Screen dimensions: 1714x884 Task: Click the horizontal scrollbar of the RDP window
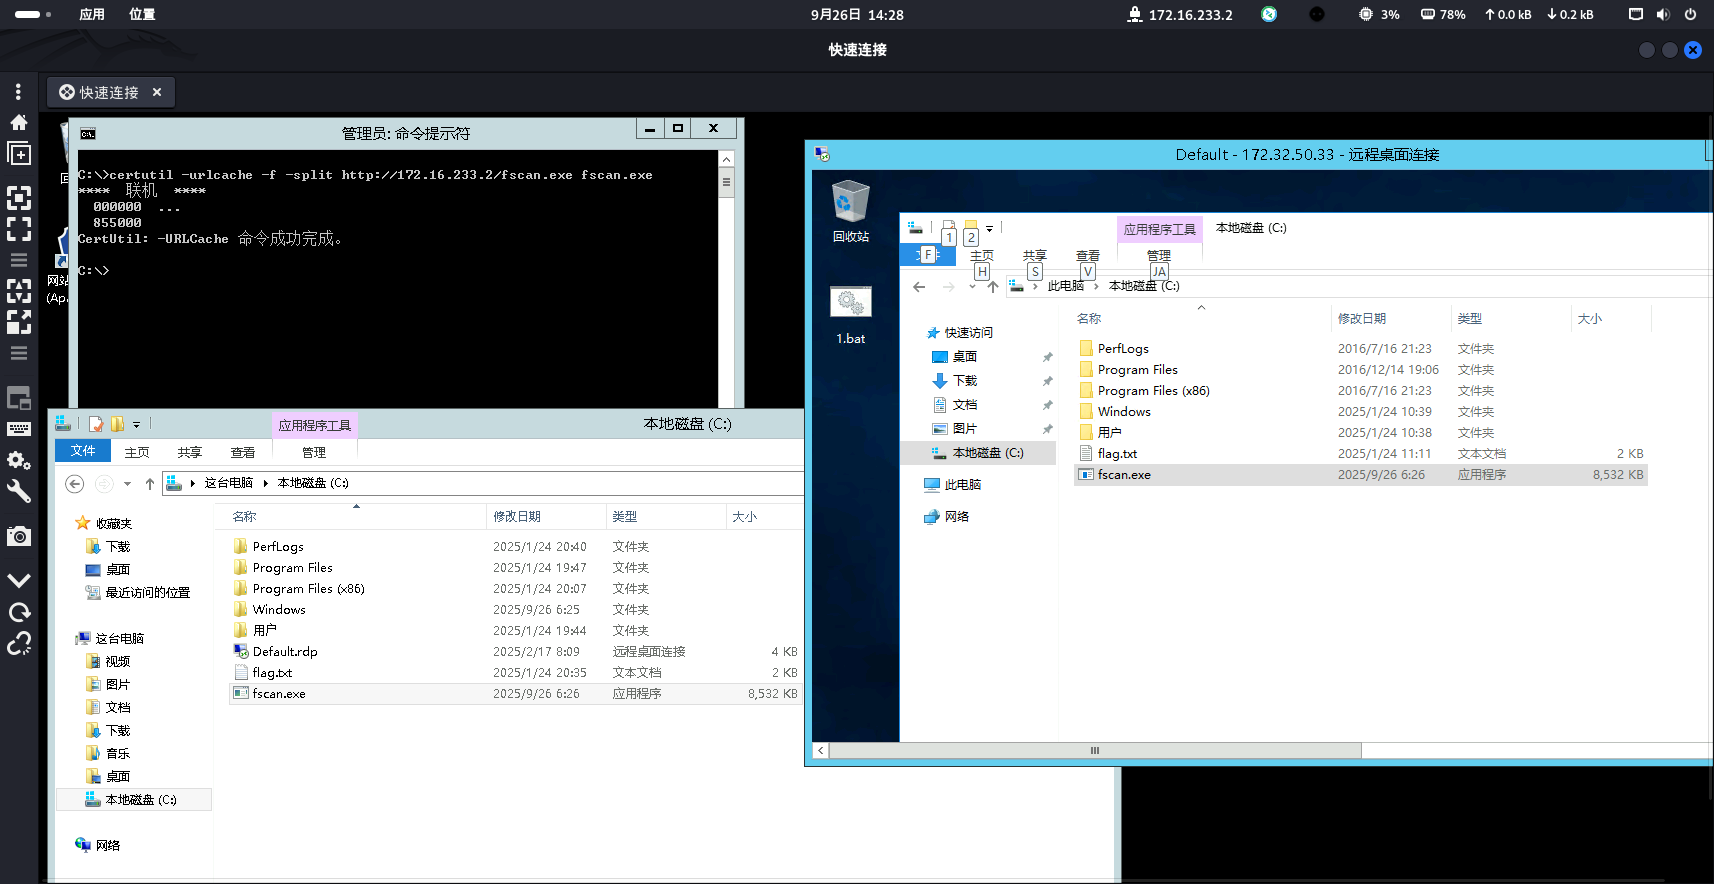click(x=1095, y=750)
